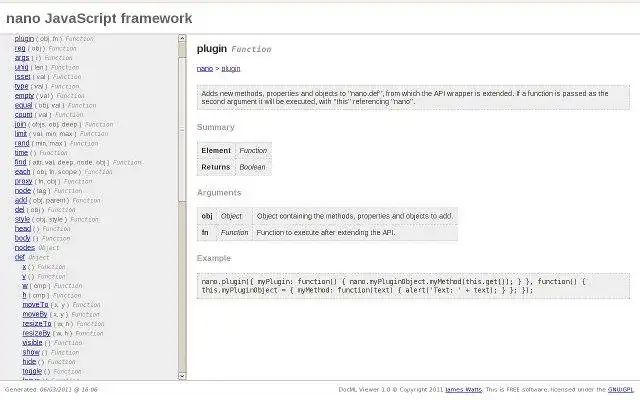Open the empty function link
Screen dimensions: 640x400
click(24, 96)
